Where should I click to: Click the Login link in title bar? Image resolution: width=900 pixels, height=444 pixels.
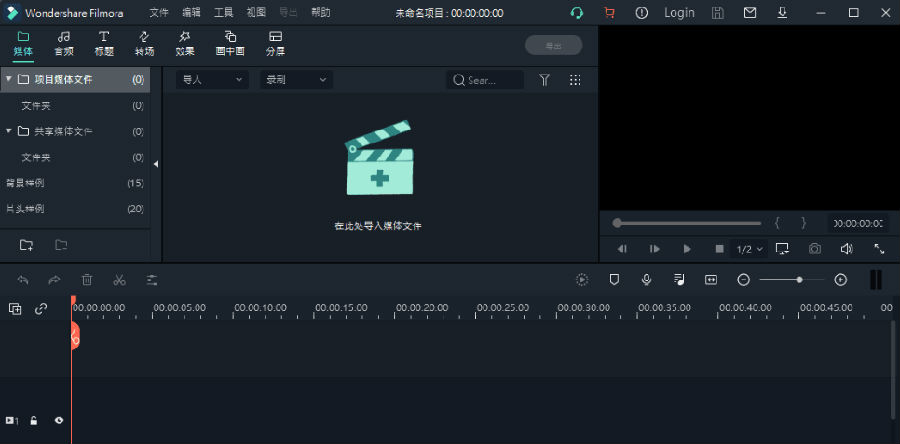pyautogui.click(x=679, y=13)
